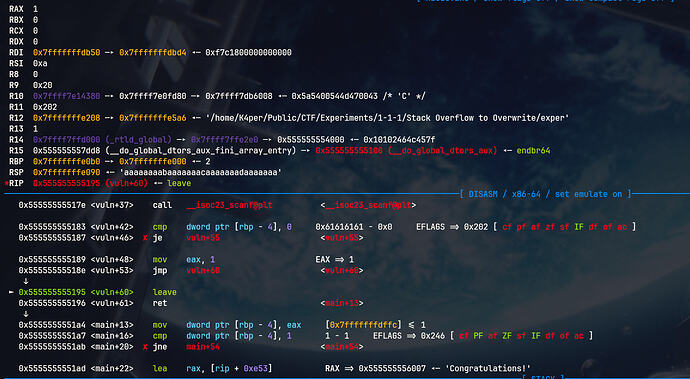The image size is (690, 379).
Task: Select the RBX register label
Action: 16,20
